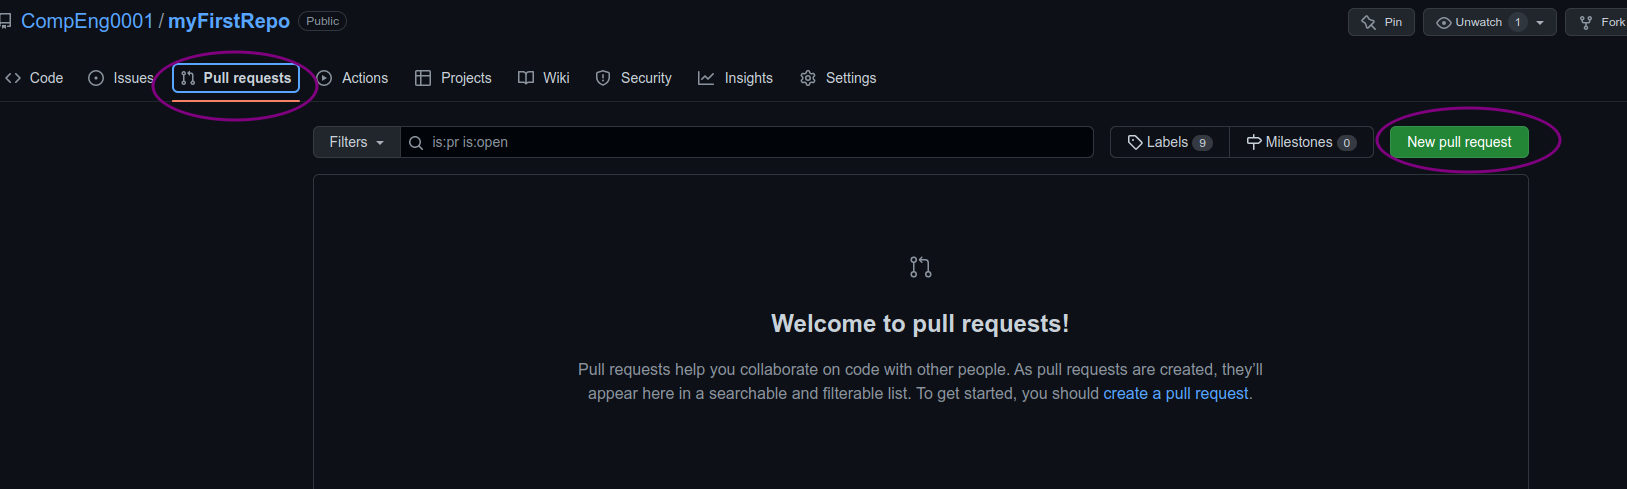
Task: Follow the 'create a pull request' link
Action: (1176, 394)
